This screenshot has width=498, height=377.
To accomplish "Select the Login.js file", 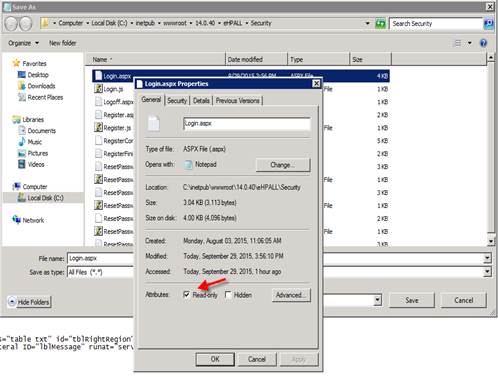I will 113,89.
